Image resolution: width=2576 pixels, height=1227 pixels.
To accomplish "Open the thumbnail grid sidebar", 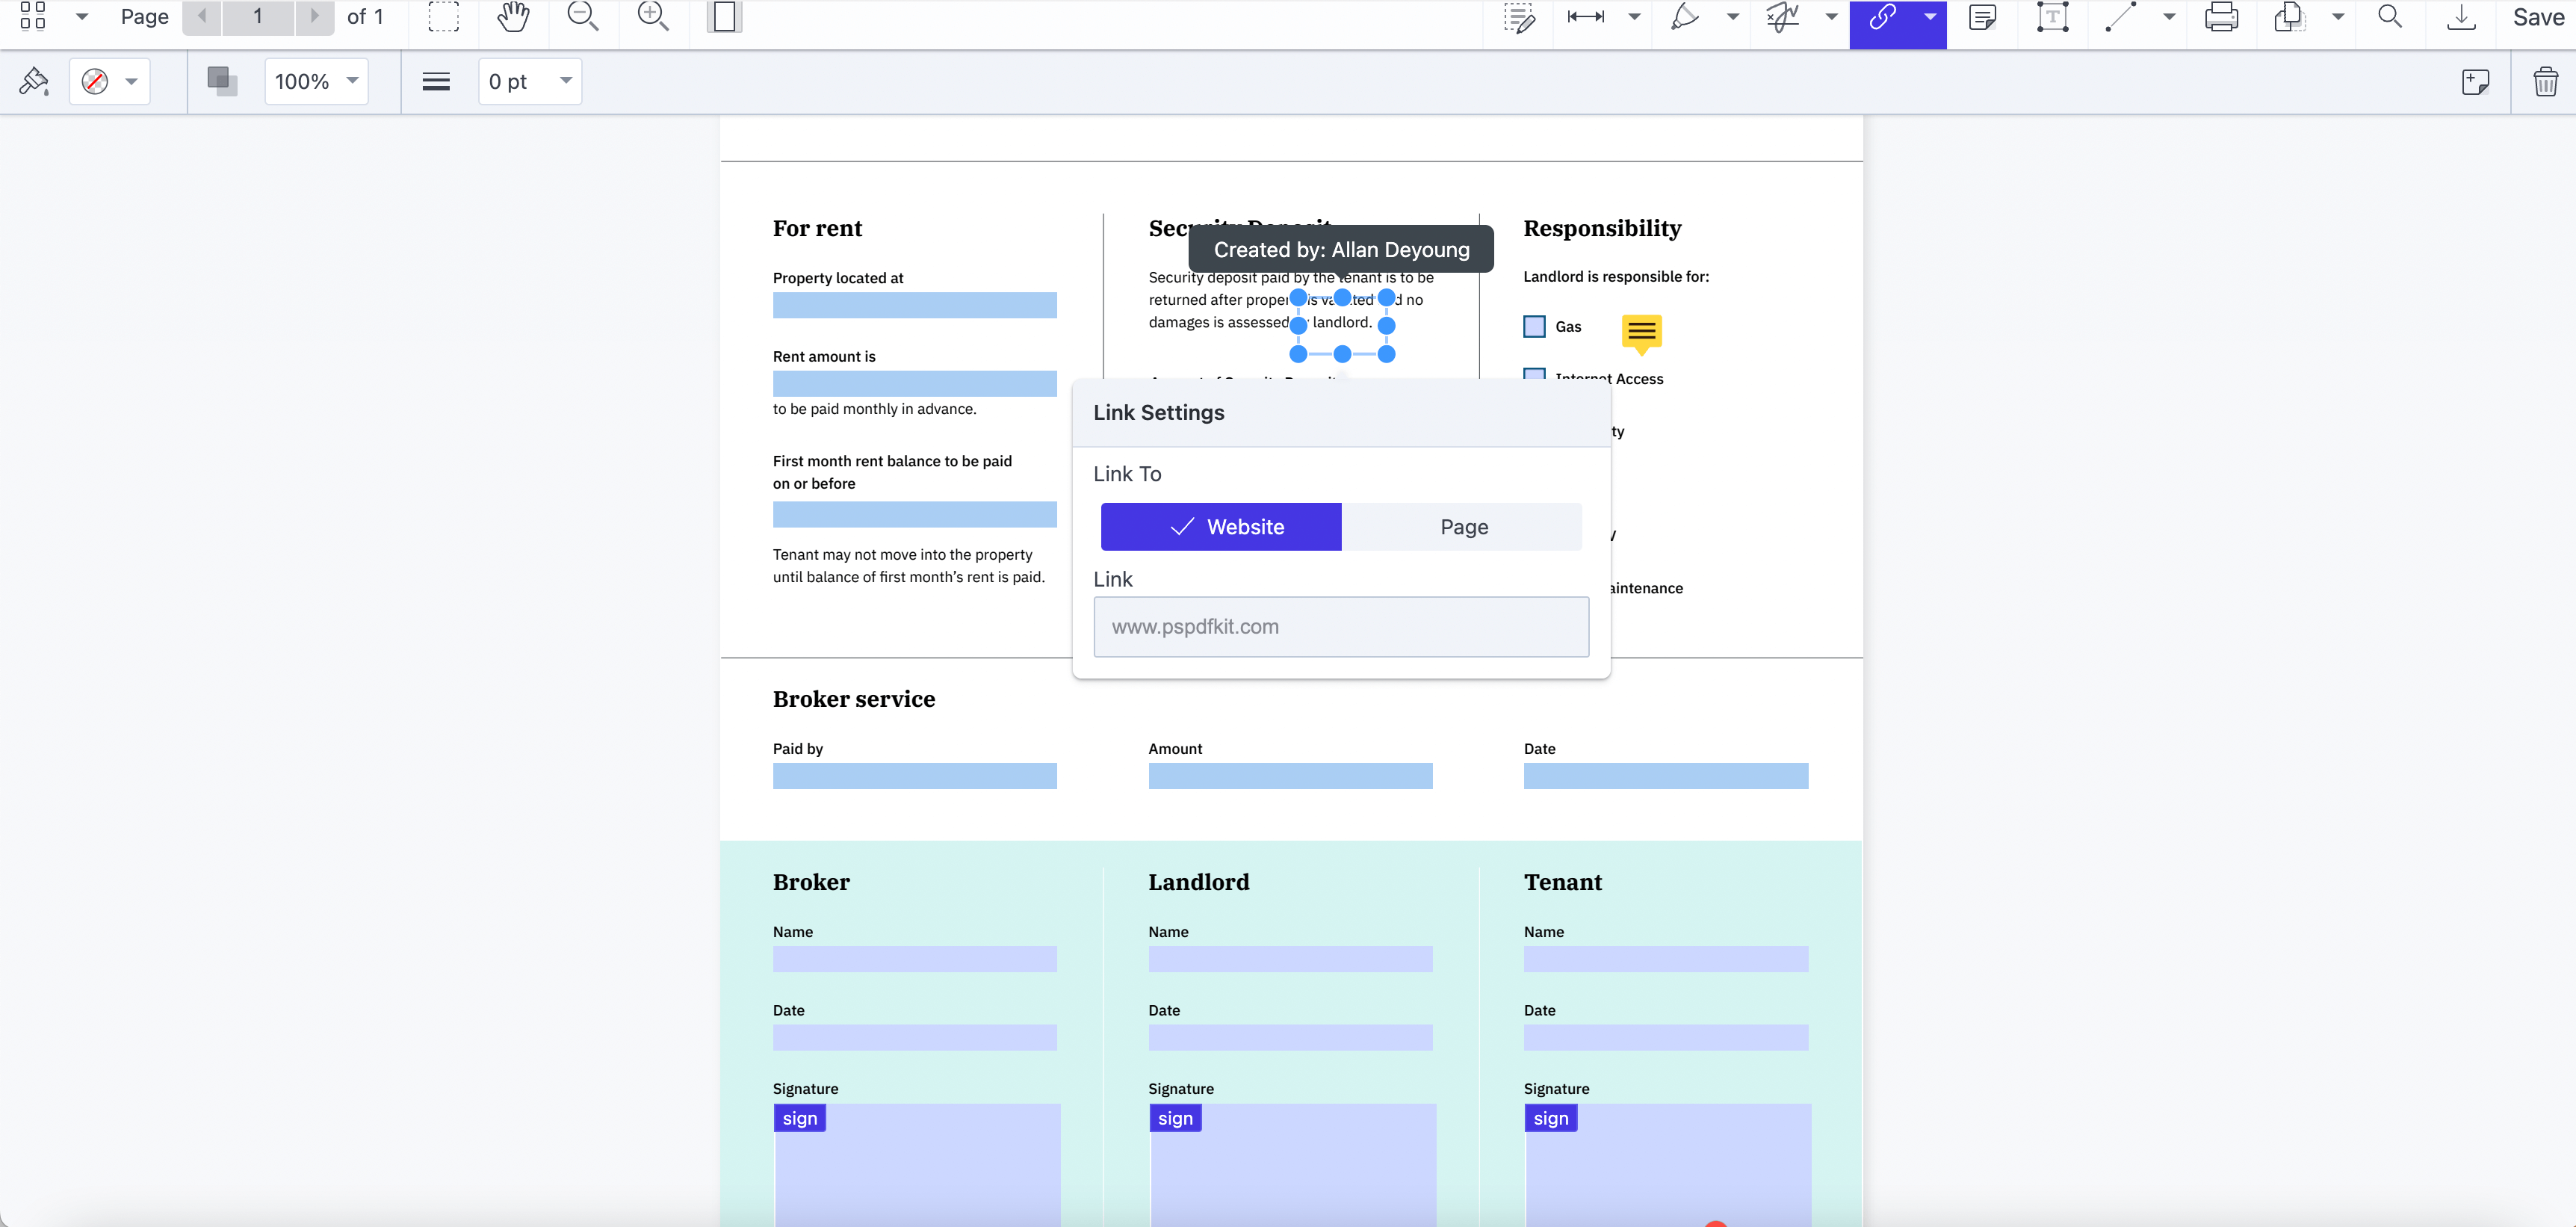I will coord(33,16).
